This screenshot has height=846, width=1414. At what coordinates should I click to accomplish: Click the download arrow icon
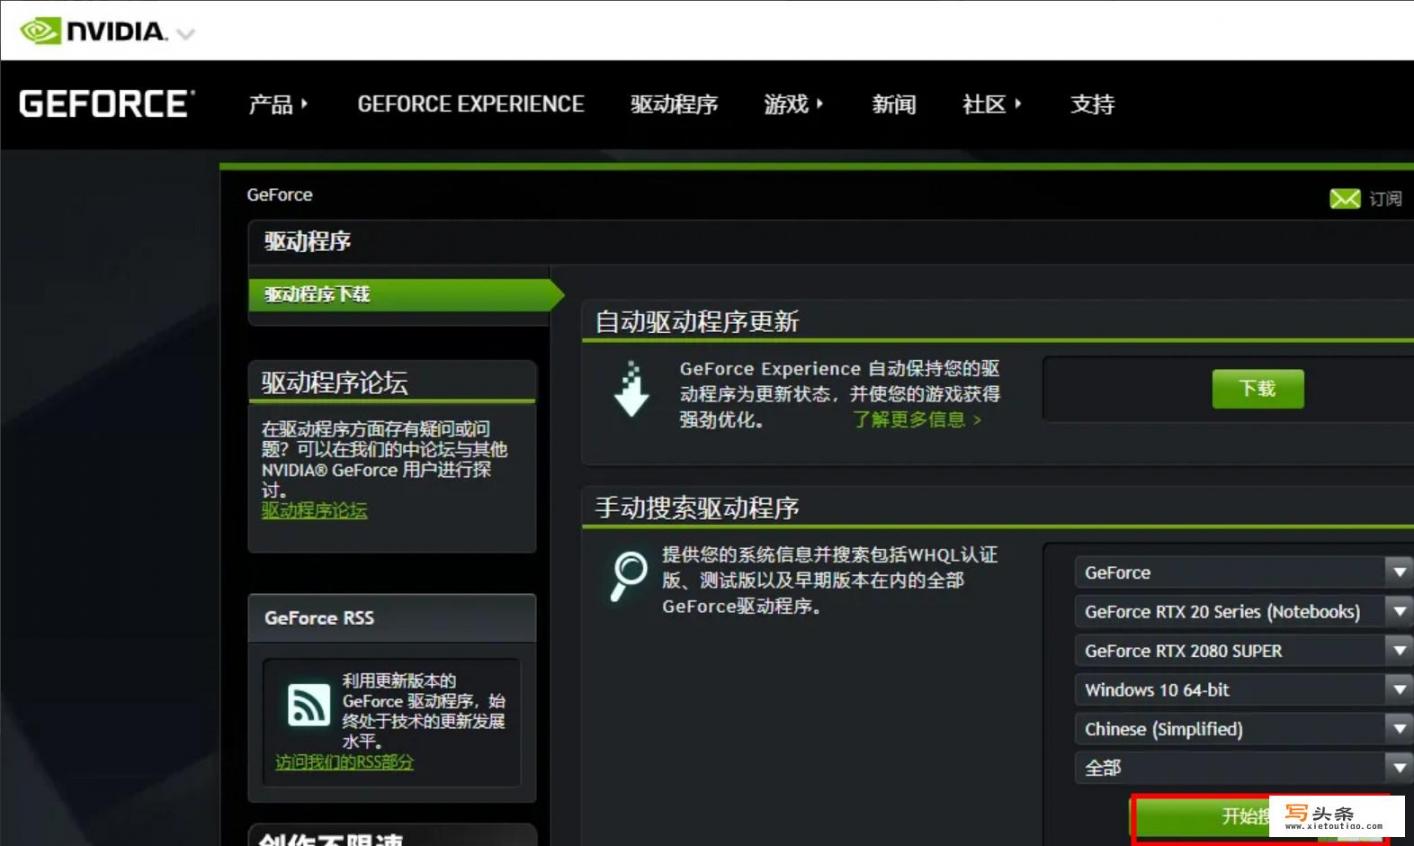tap(631, 389)
